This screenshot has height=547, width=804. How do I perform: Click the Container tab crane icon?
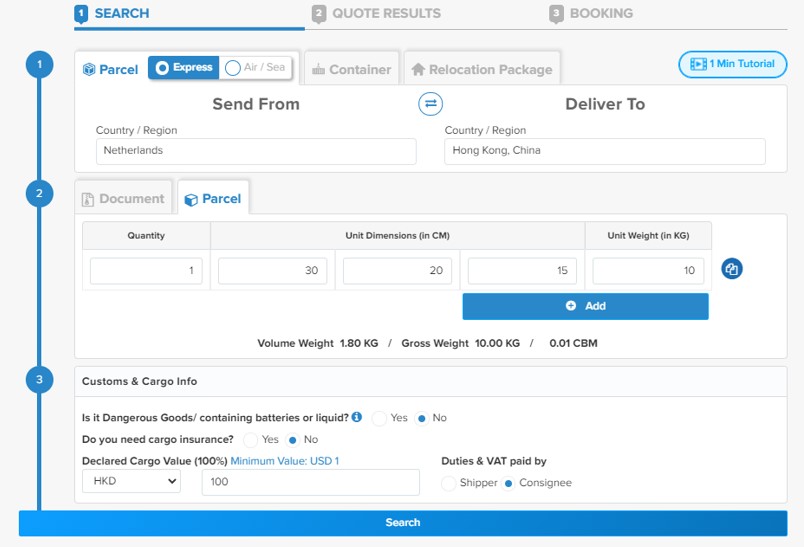click(x=318, y=69)
